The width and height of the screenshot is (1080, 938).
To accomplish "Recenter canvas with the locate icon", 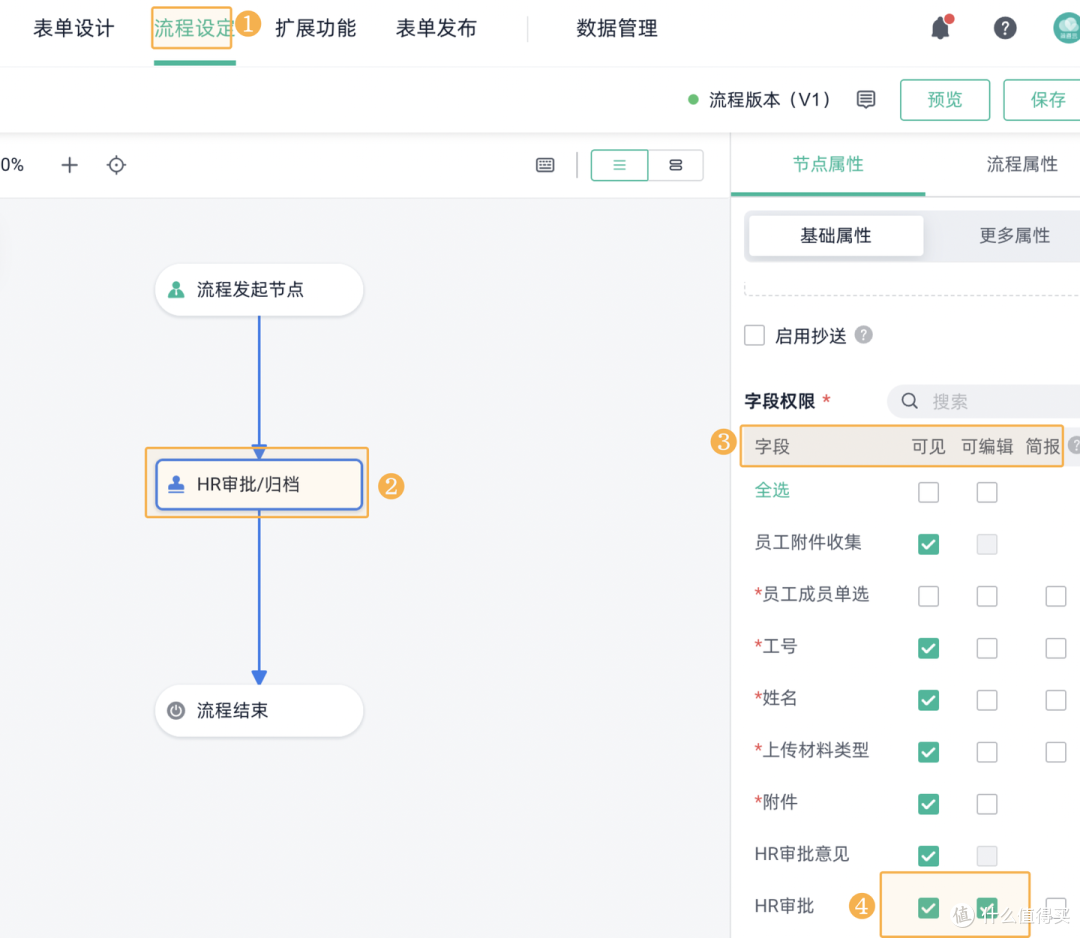I will coord(116,165).
